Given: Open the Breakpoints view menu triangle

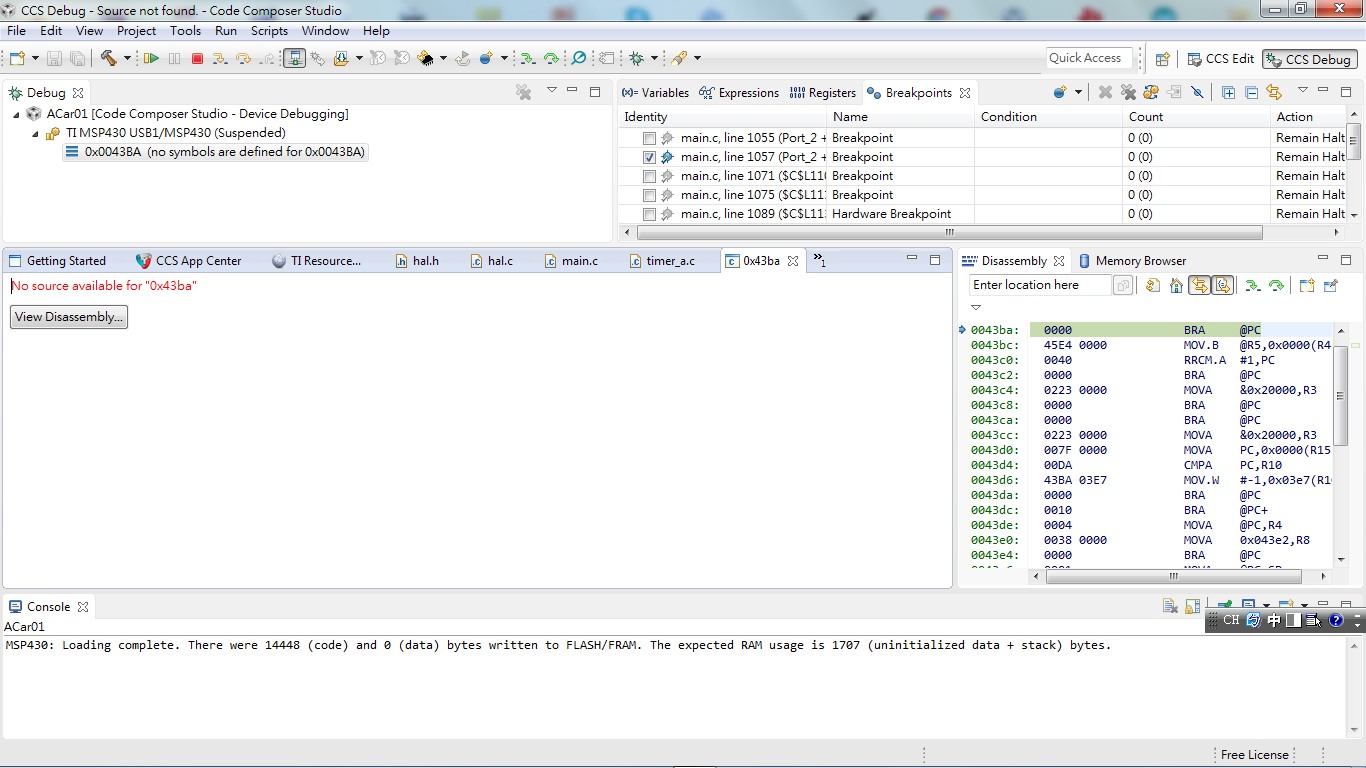Looking at the screenshot, I should 1303,90.
